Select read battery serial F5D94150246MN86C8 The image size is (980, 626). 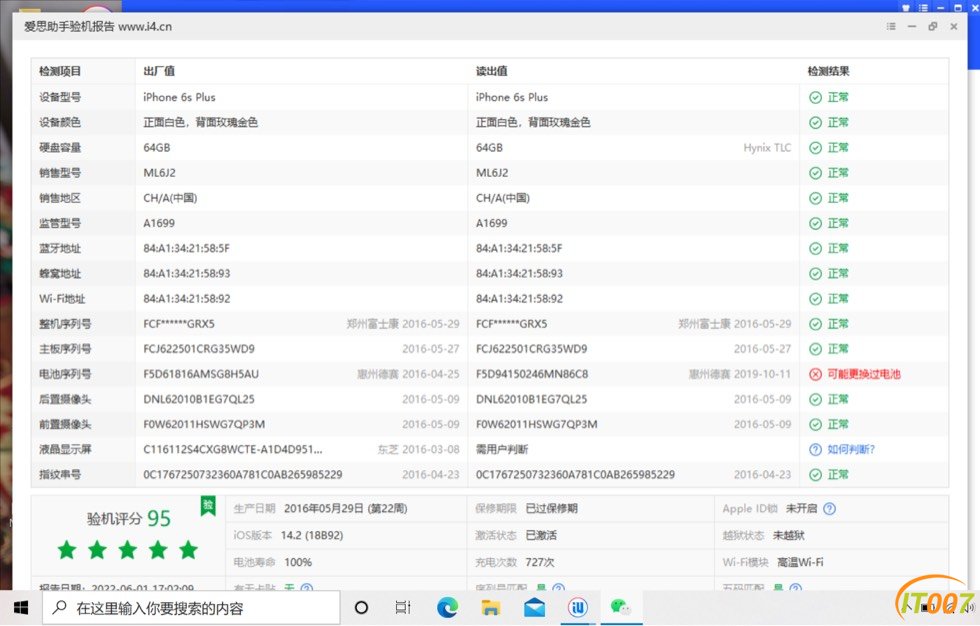tap(532, 374)
